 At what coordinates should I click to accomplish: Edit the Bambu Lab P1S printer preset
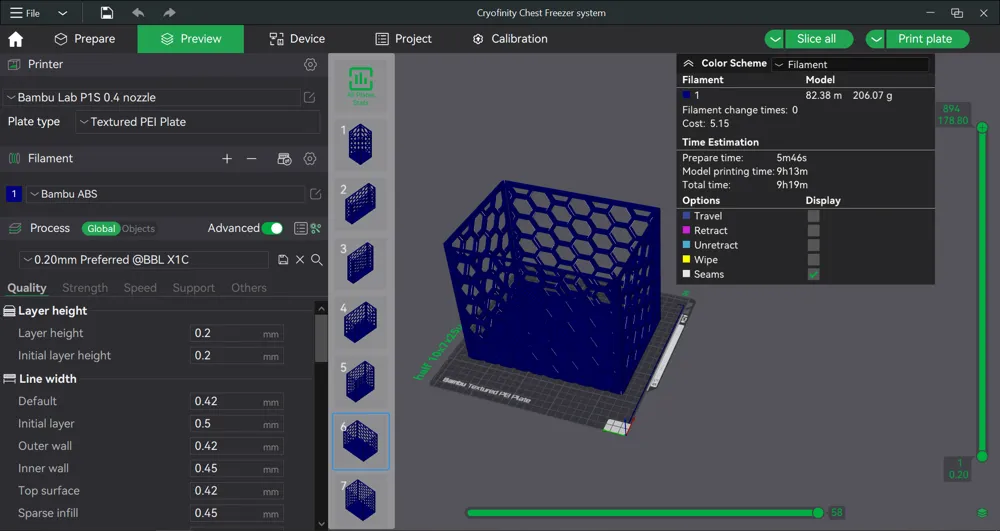309,97
